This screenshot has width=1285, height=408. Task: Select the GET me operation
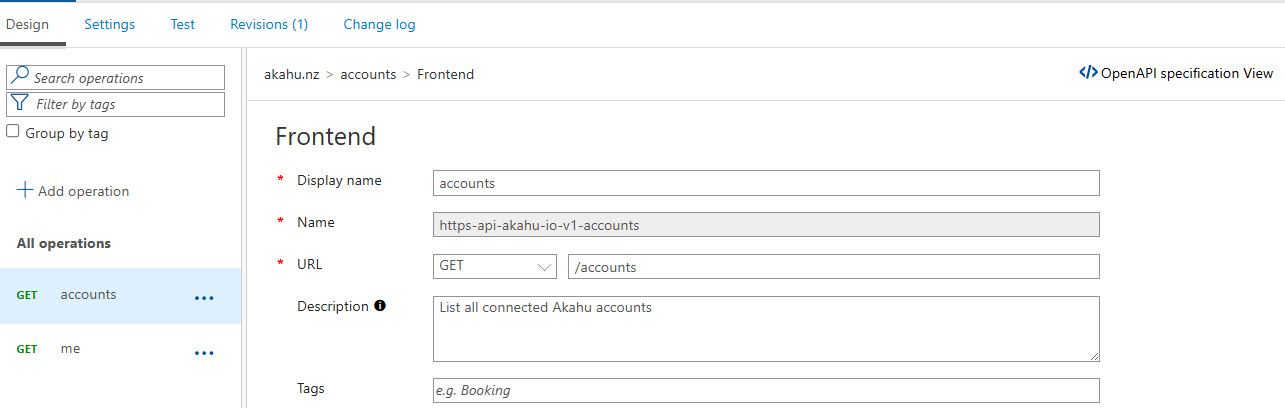point(120,350)
